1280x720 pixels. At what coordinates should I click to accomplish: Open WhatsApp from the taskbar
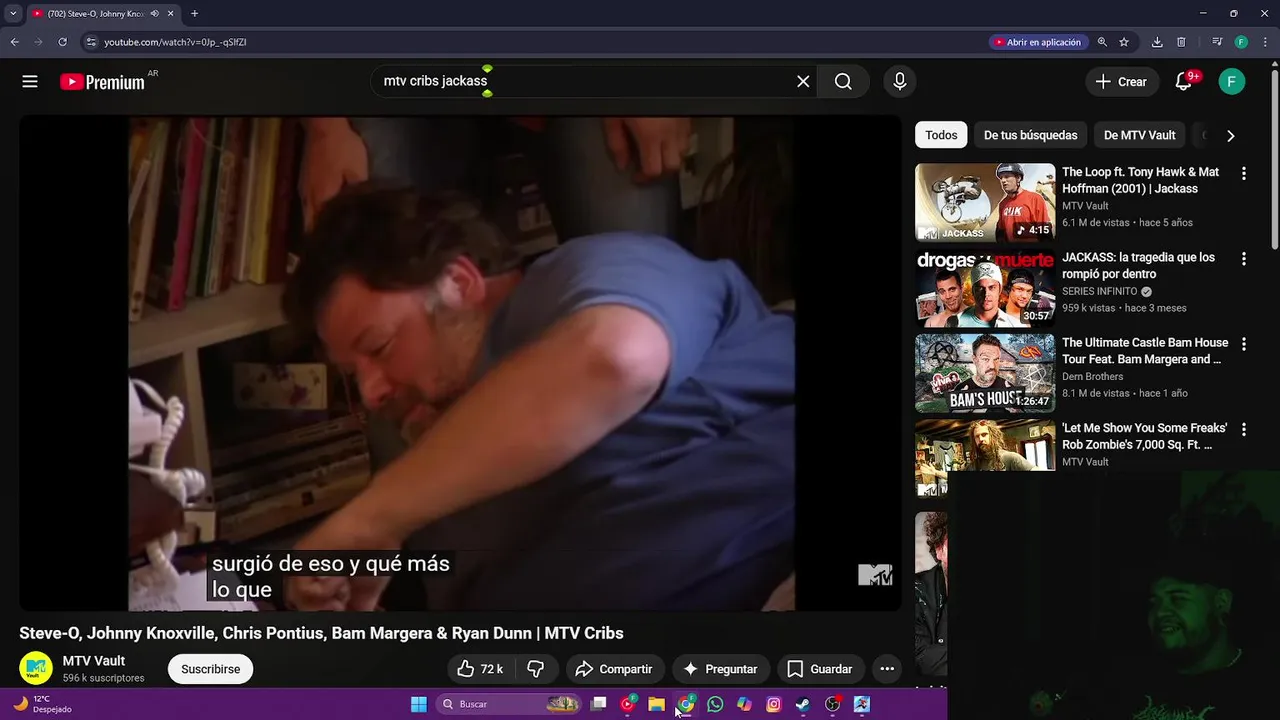(x=715, y=704)
